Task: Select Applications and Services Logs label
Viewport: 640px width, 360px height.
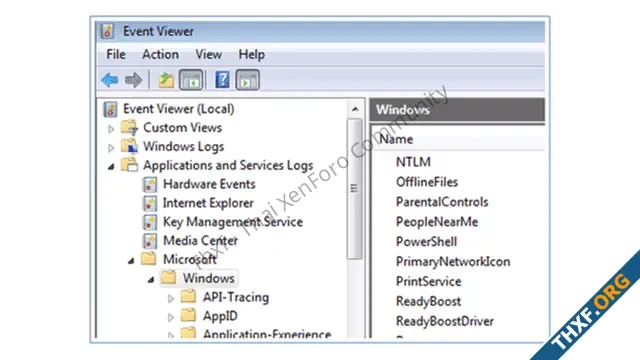Action: click(x=228, y=165)
